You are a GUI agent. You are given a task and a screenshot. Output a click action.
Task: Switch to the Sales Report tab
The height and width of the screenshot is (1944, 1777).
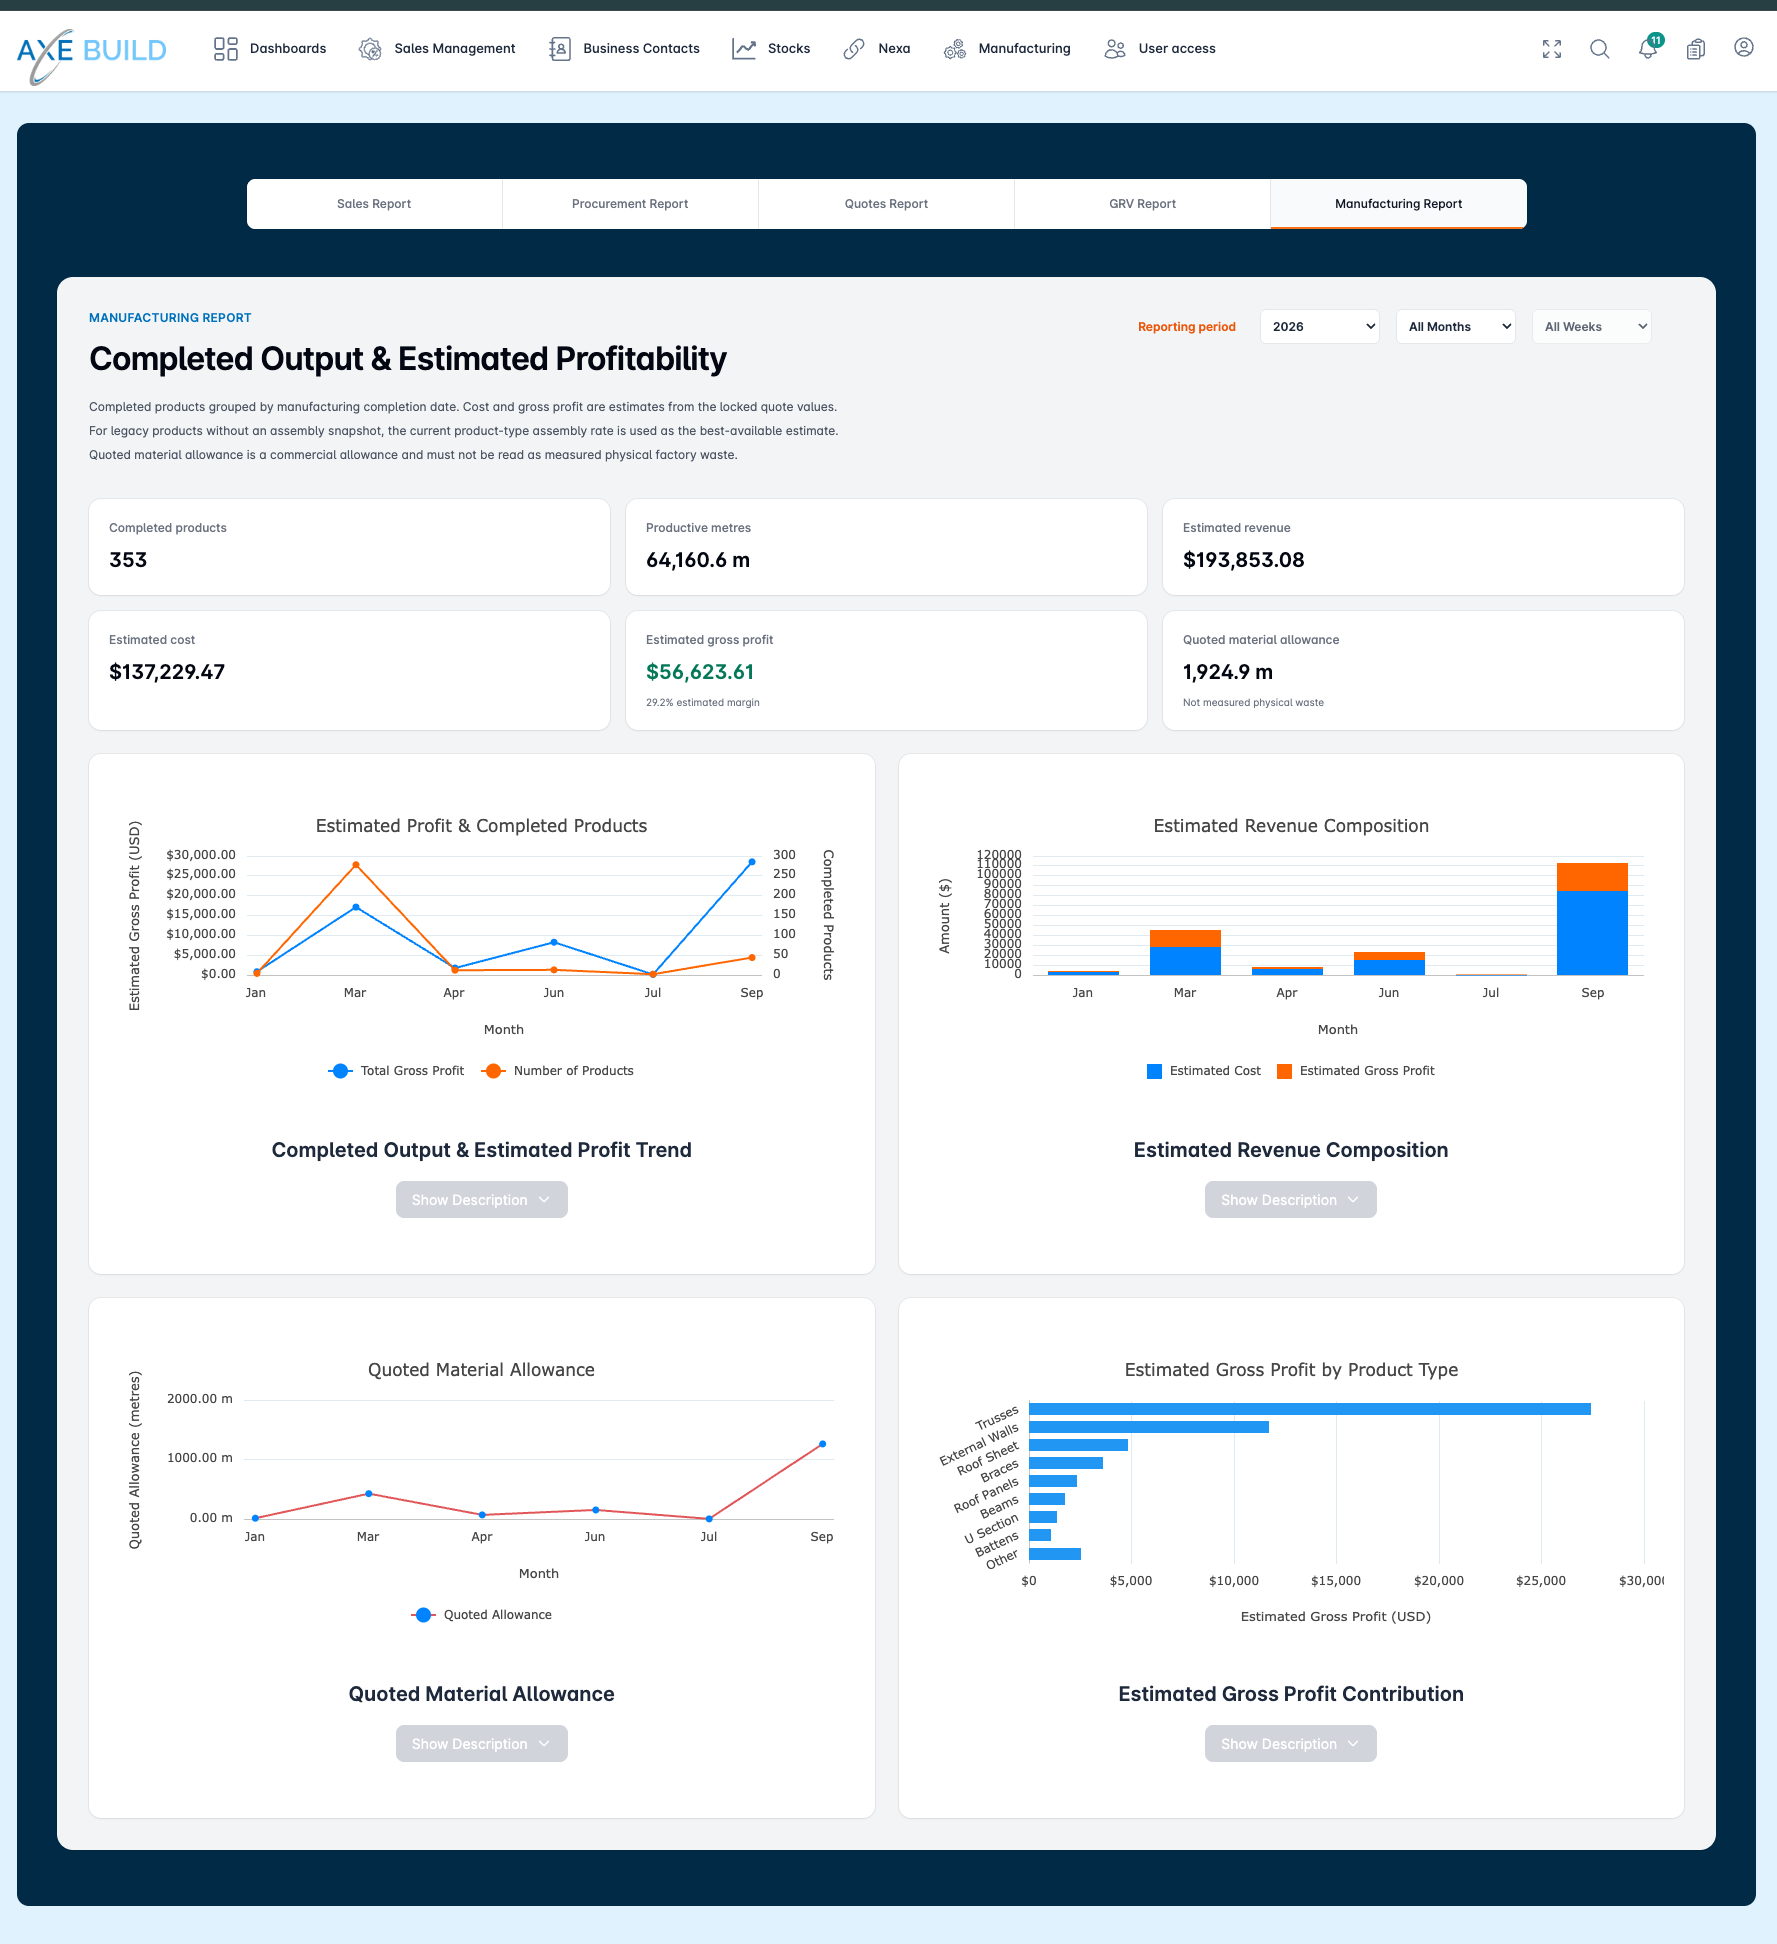tap(375, 204)
